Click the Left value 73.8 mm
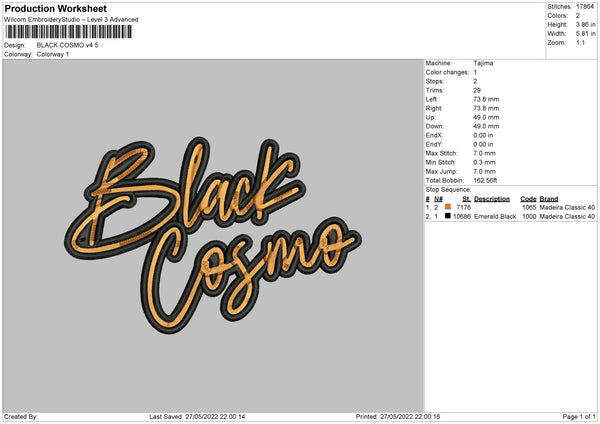Viewport: 600px width, 424px height. point(486,99)
